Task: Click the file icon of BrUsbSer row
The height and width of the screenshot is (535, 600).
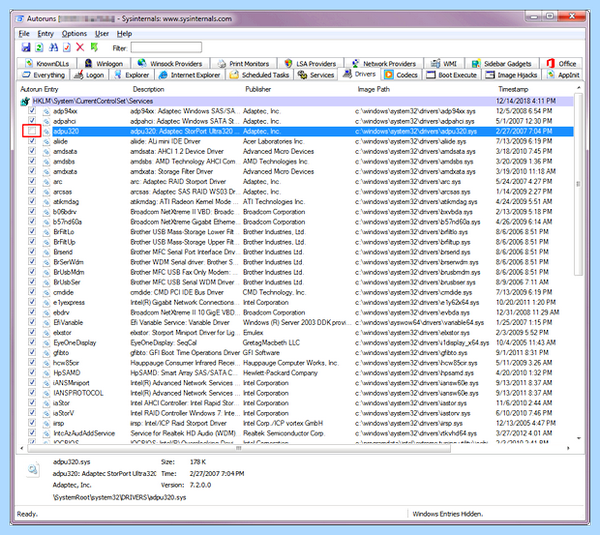Action: click(x=46, y=282)
